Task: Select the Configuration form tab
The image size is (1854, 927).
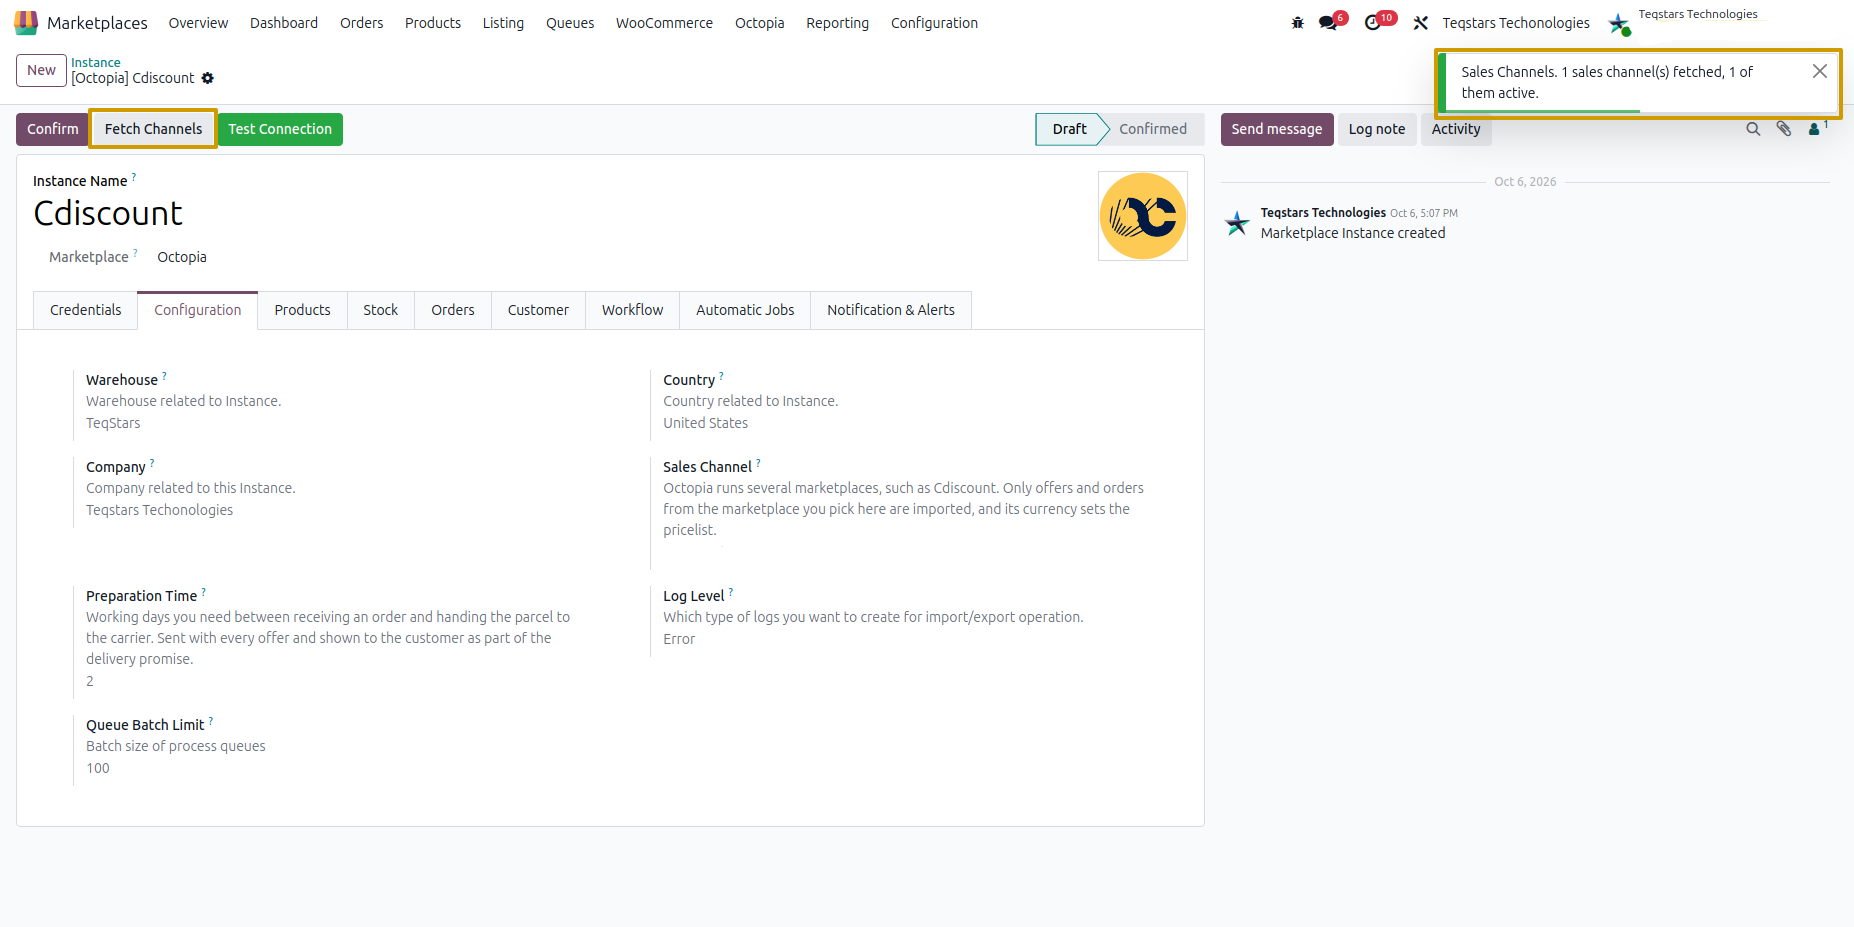Action: click(x=198, y=310)
